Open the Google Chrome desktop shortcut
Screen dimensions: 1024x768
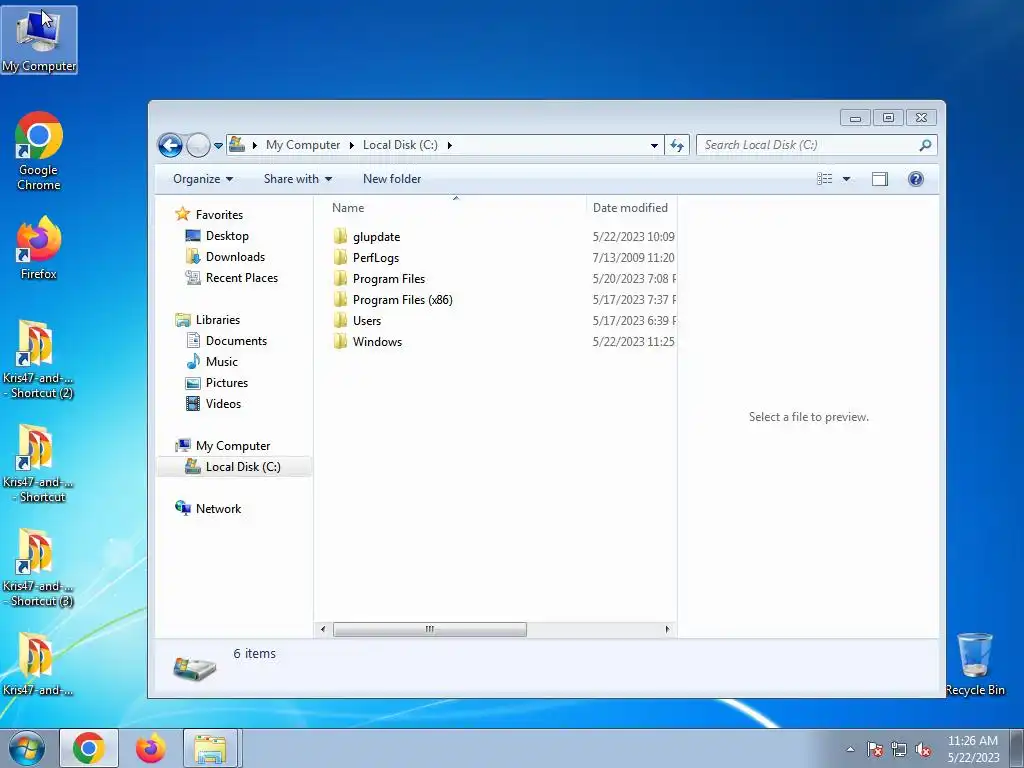click(39, 152)
